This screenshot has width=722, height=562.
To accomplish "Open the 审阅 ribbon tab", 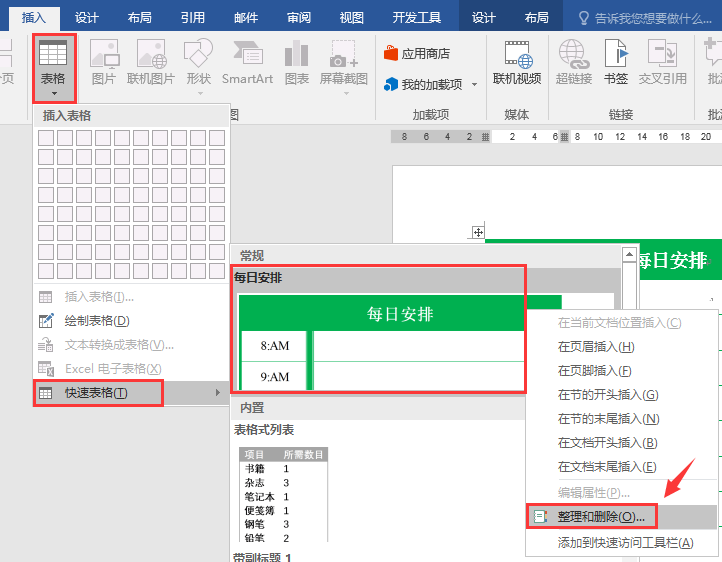I will tap(299, 18).
